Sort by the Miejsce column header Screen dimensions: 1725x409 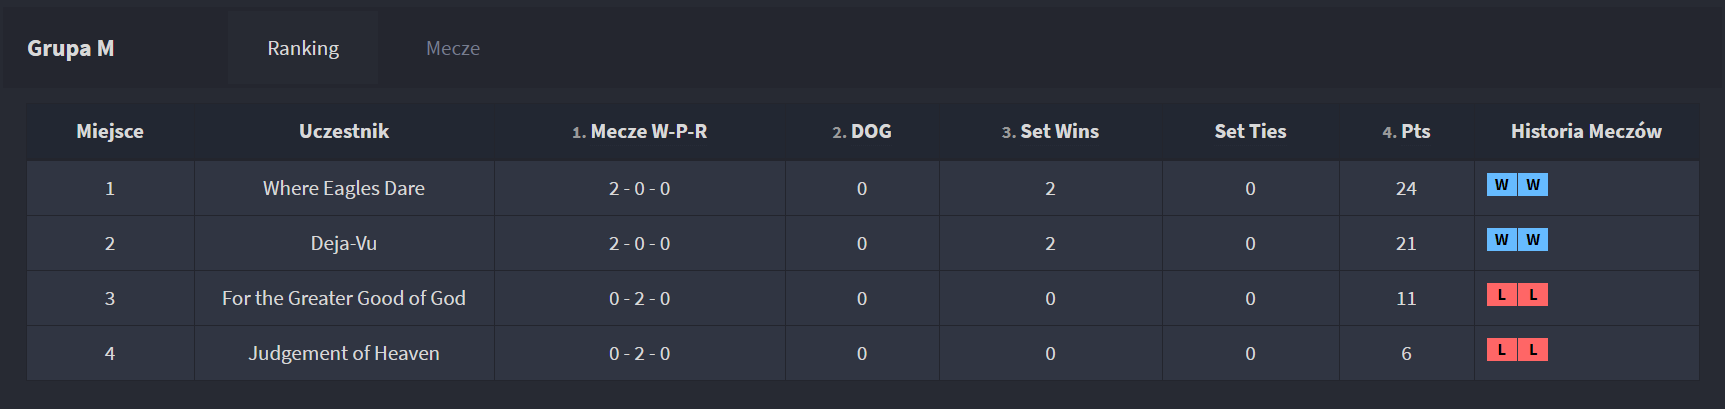(110, 131)
